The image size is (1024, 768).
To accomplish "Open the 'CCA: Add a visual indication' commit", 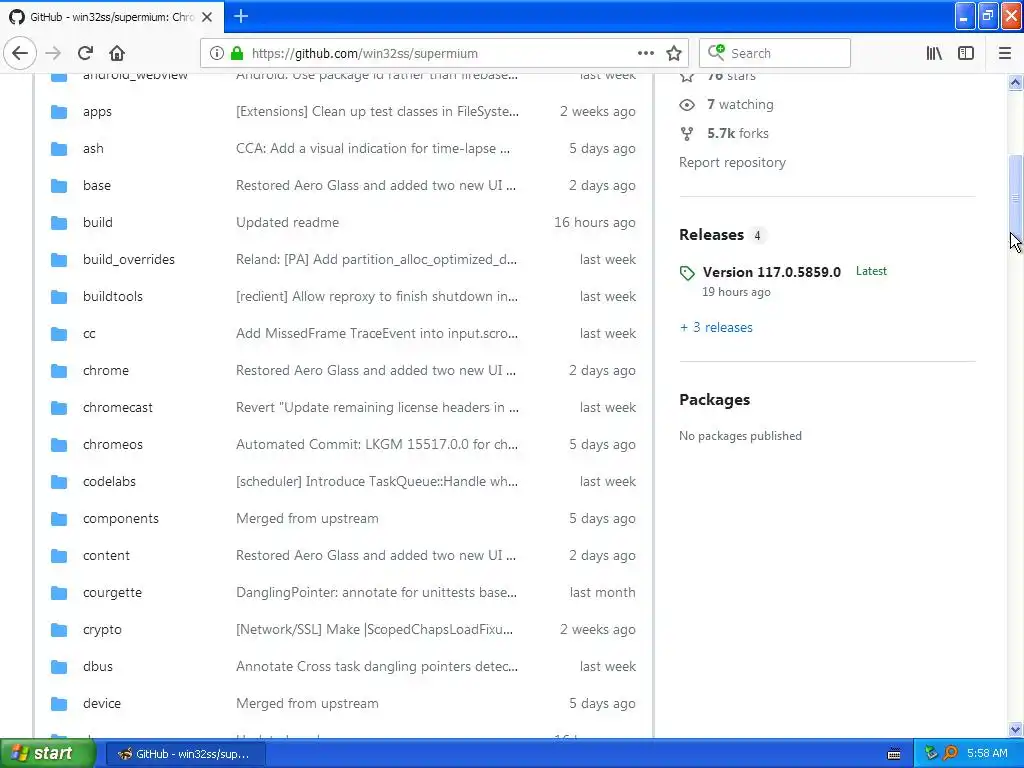I will (373, 148).
